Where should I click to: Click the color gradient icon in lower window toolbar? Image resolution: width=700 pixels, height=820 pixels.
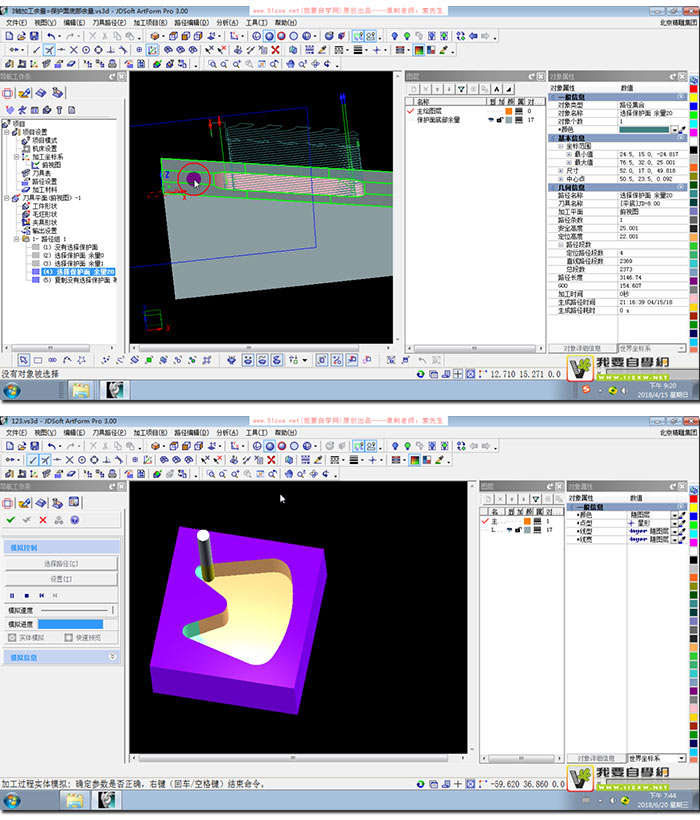point(415,460)
